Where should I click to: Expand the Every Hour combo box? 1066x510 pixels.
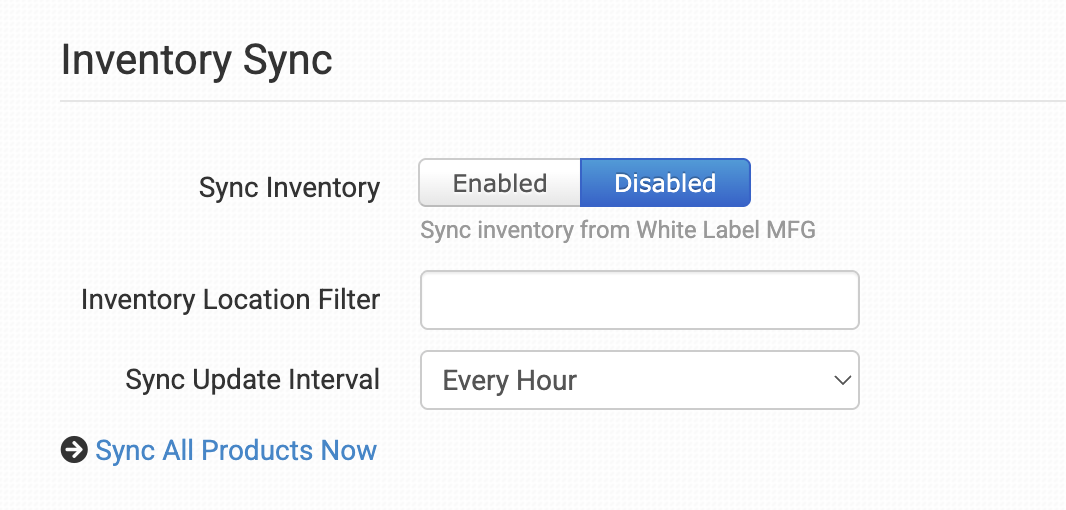[x=639, y=380]
